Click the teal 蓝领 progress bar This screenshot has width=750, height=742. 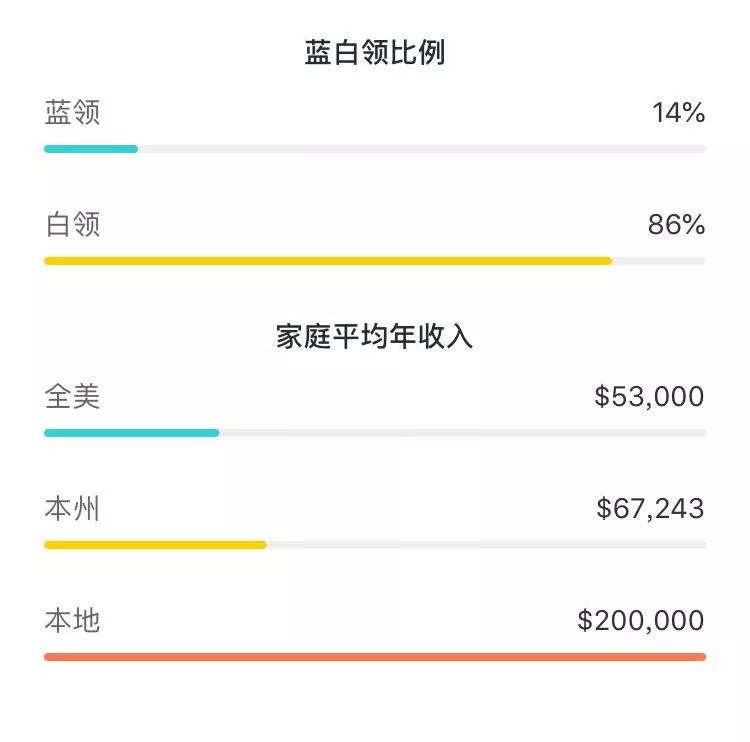coord(91,149)
